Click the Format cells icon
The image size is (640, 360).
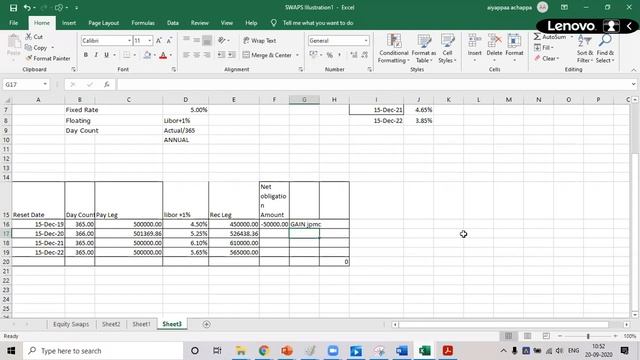tap(514, 41)
